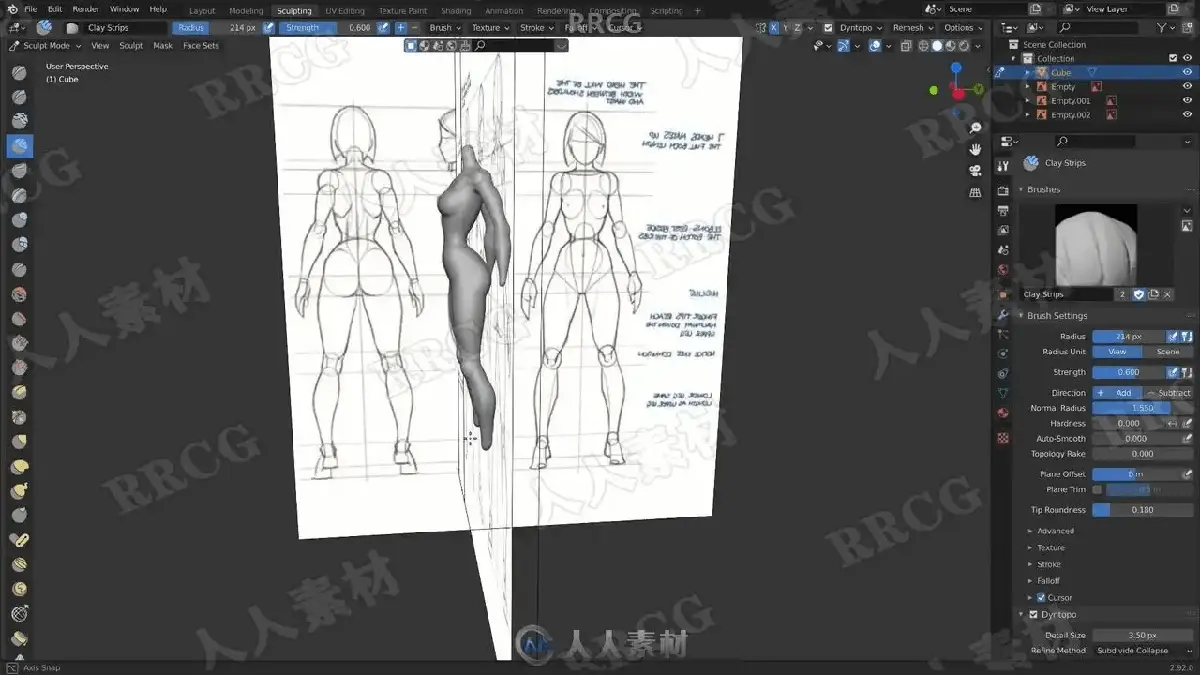Screen dimensions: 1200x675
Task: Expand the Falloff panel in properties
Action: tap(1048, 580)
